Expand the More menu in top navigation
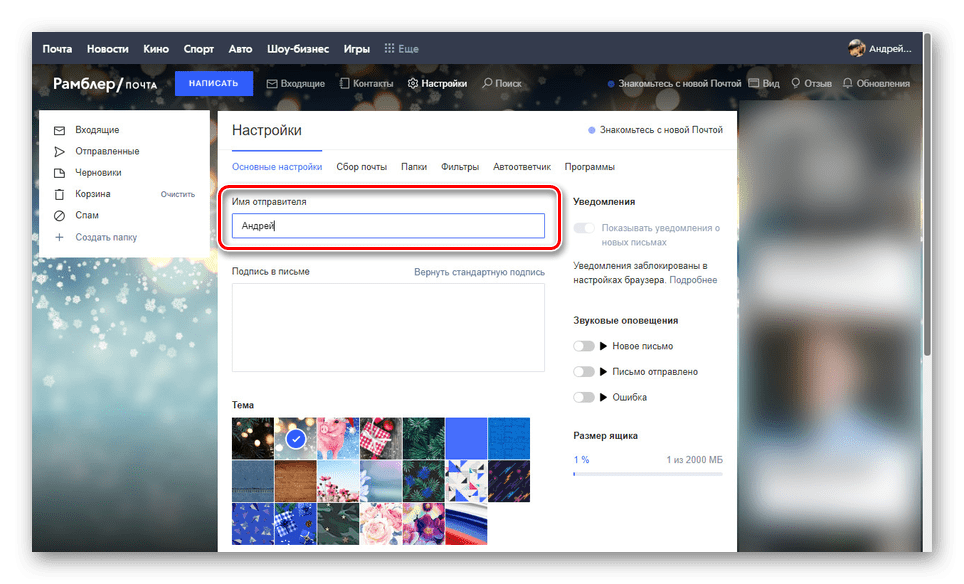964x584 pixels. [x=401, y=49]
